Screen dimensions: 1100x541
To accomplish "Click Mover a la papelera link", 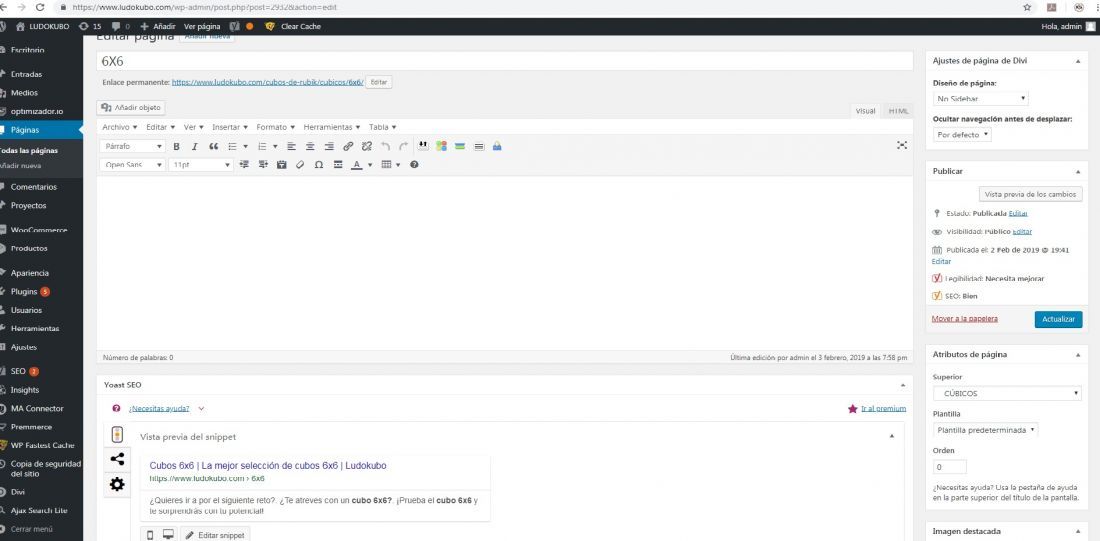I will (965, 319).
